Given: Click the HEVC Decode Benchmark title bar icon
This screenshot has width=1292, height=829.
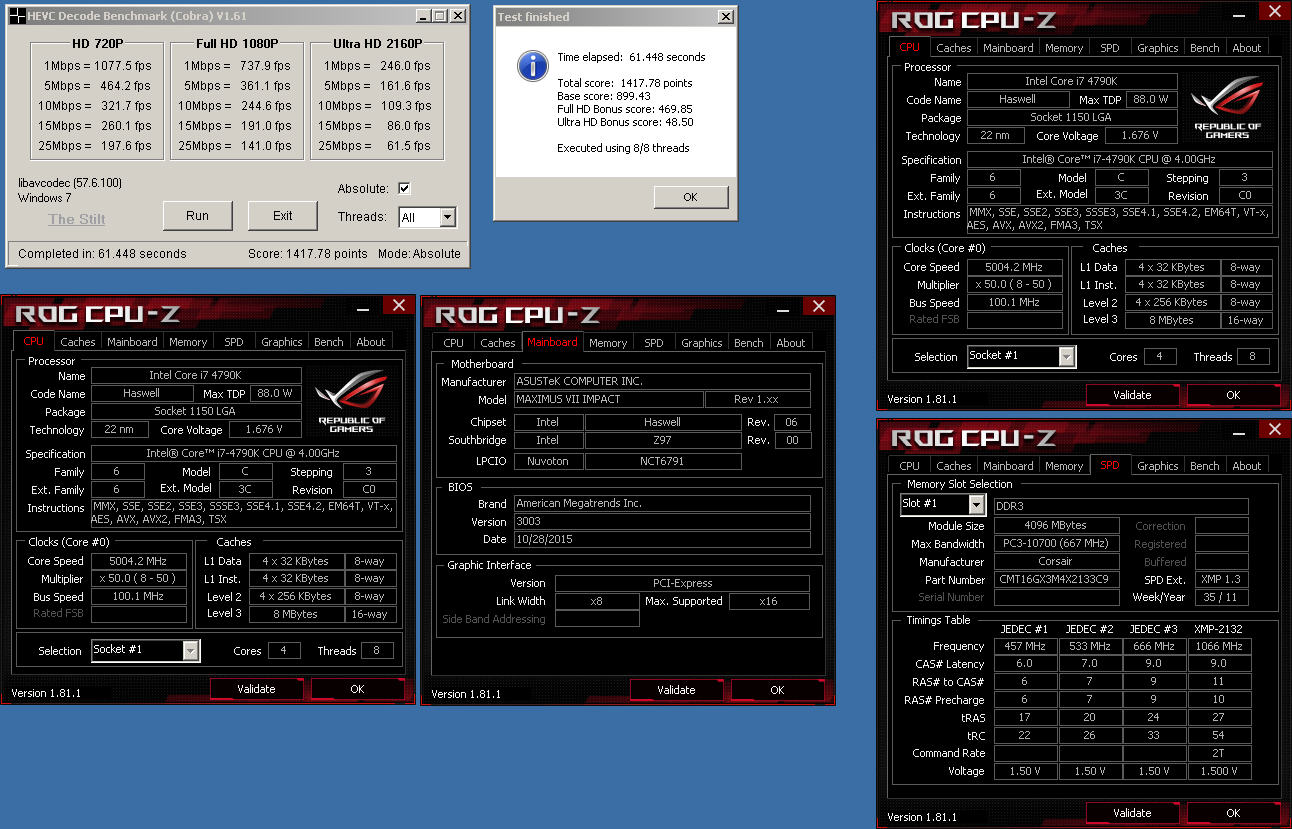Looking at the screenshot, I should (17, 16).
